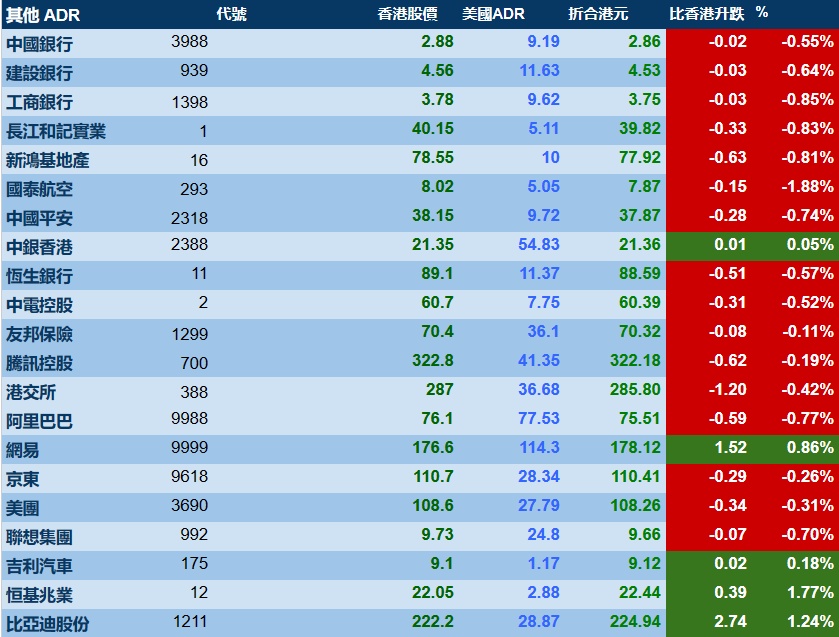Click the 折合港元 column header
This screenshot has height=637, width=839.
pyautogui.click(x=598, y=14)
